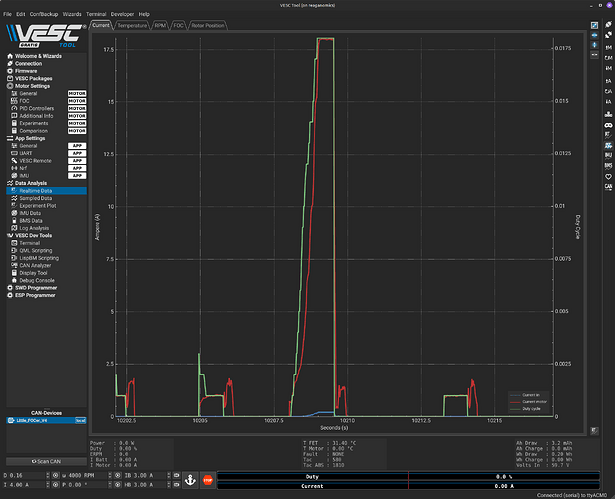Toggle horizontal zoom for the plot

click(x=595, y=35)
